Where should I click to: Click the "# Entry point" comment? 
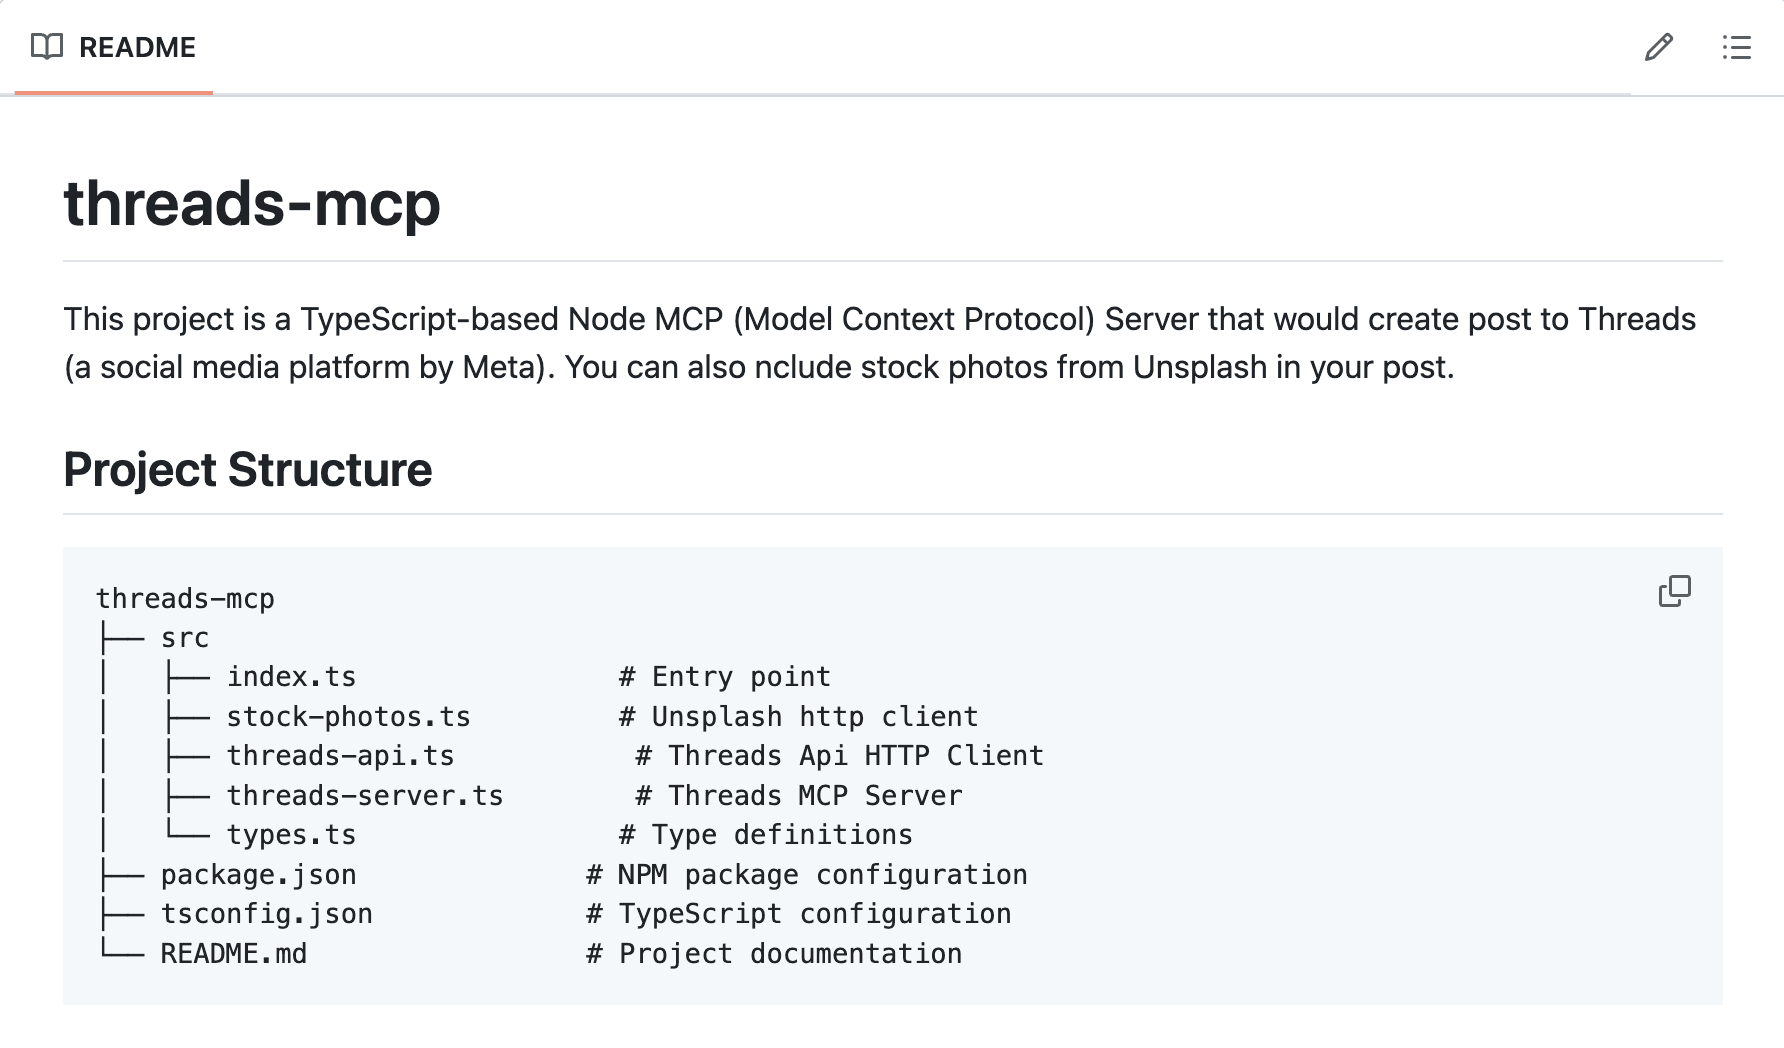725,677
